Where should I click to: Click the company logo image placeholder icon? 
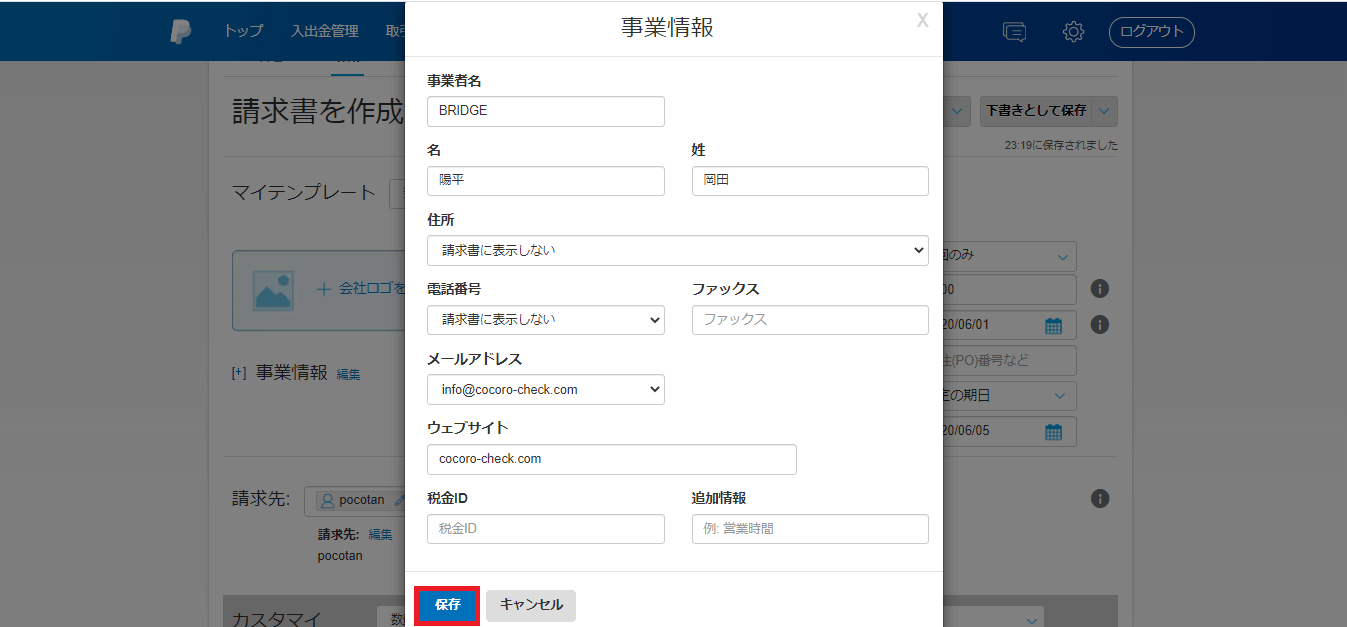tap(273, 290)
